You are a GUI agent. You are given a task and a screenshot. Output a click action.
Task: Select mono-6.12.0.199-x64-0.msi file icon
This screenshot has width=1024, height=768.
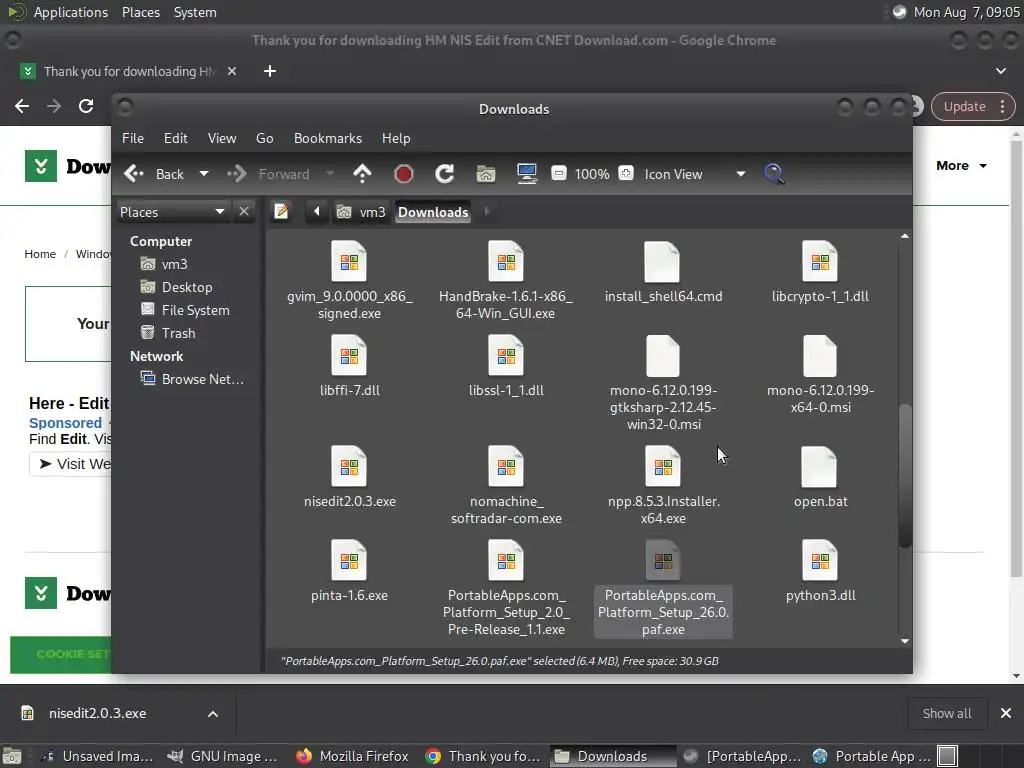[x=820, y=355]
